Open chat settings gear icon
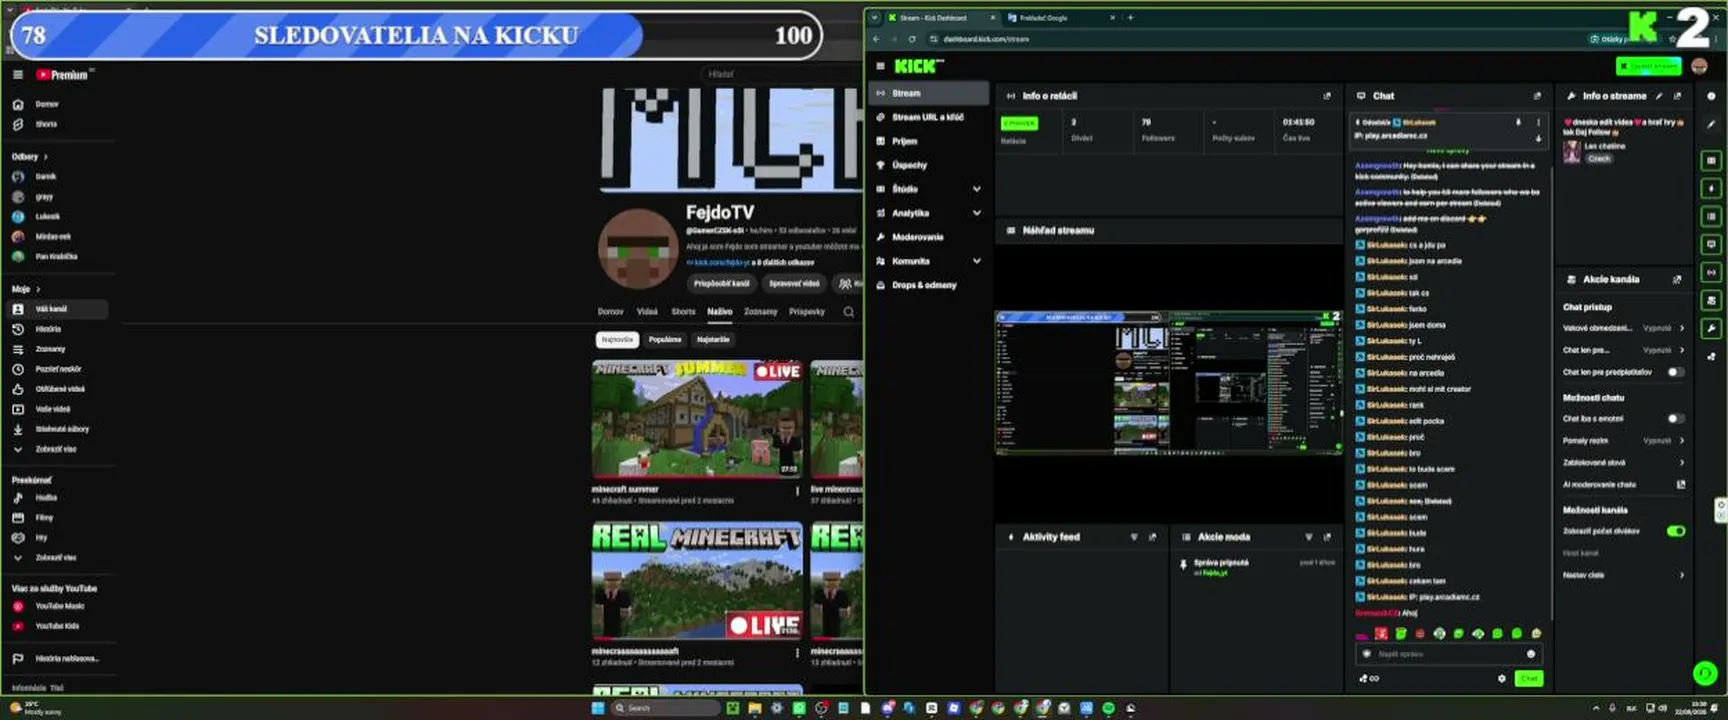 pos(1501,678)
